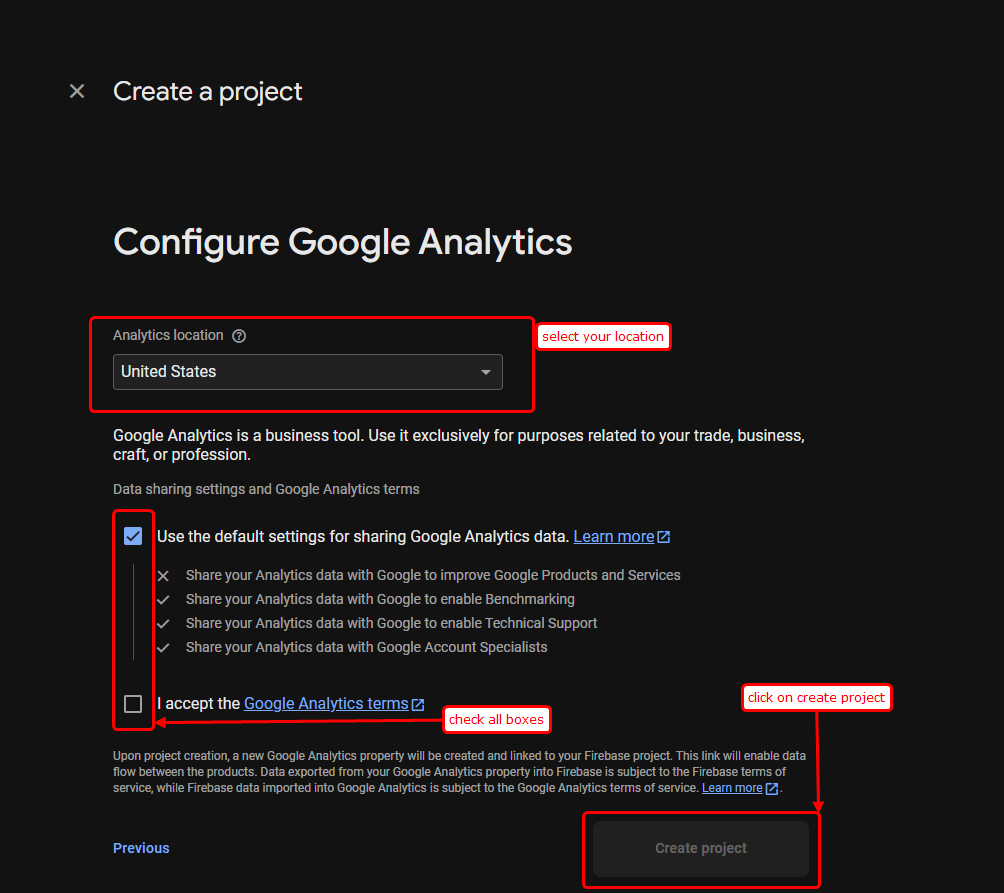Uncheck default Google Analytics data sharing settings
The image size is (1004, 893).
[133, 536]
